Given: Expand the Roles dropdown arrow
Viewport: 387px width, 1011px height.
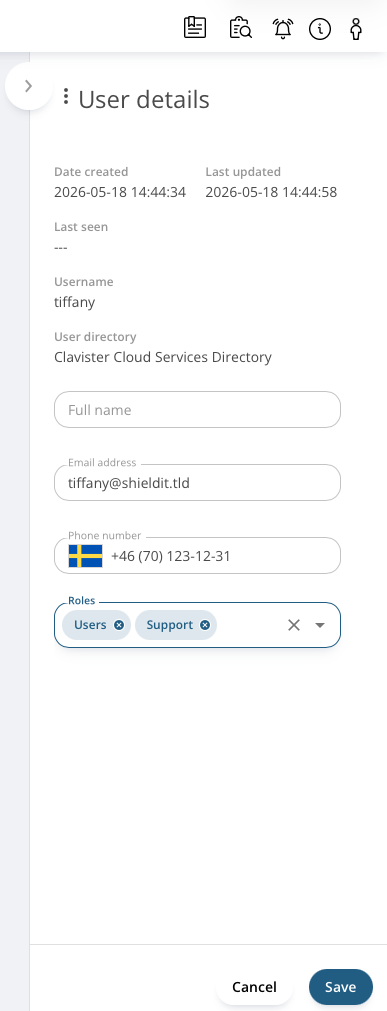Looking at the screenshot, I should tap(319, 625).
